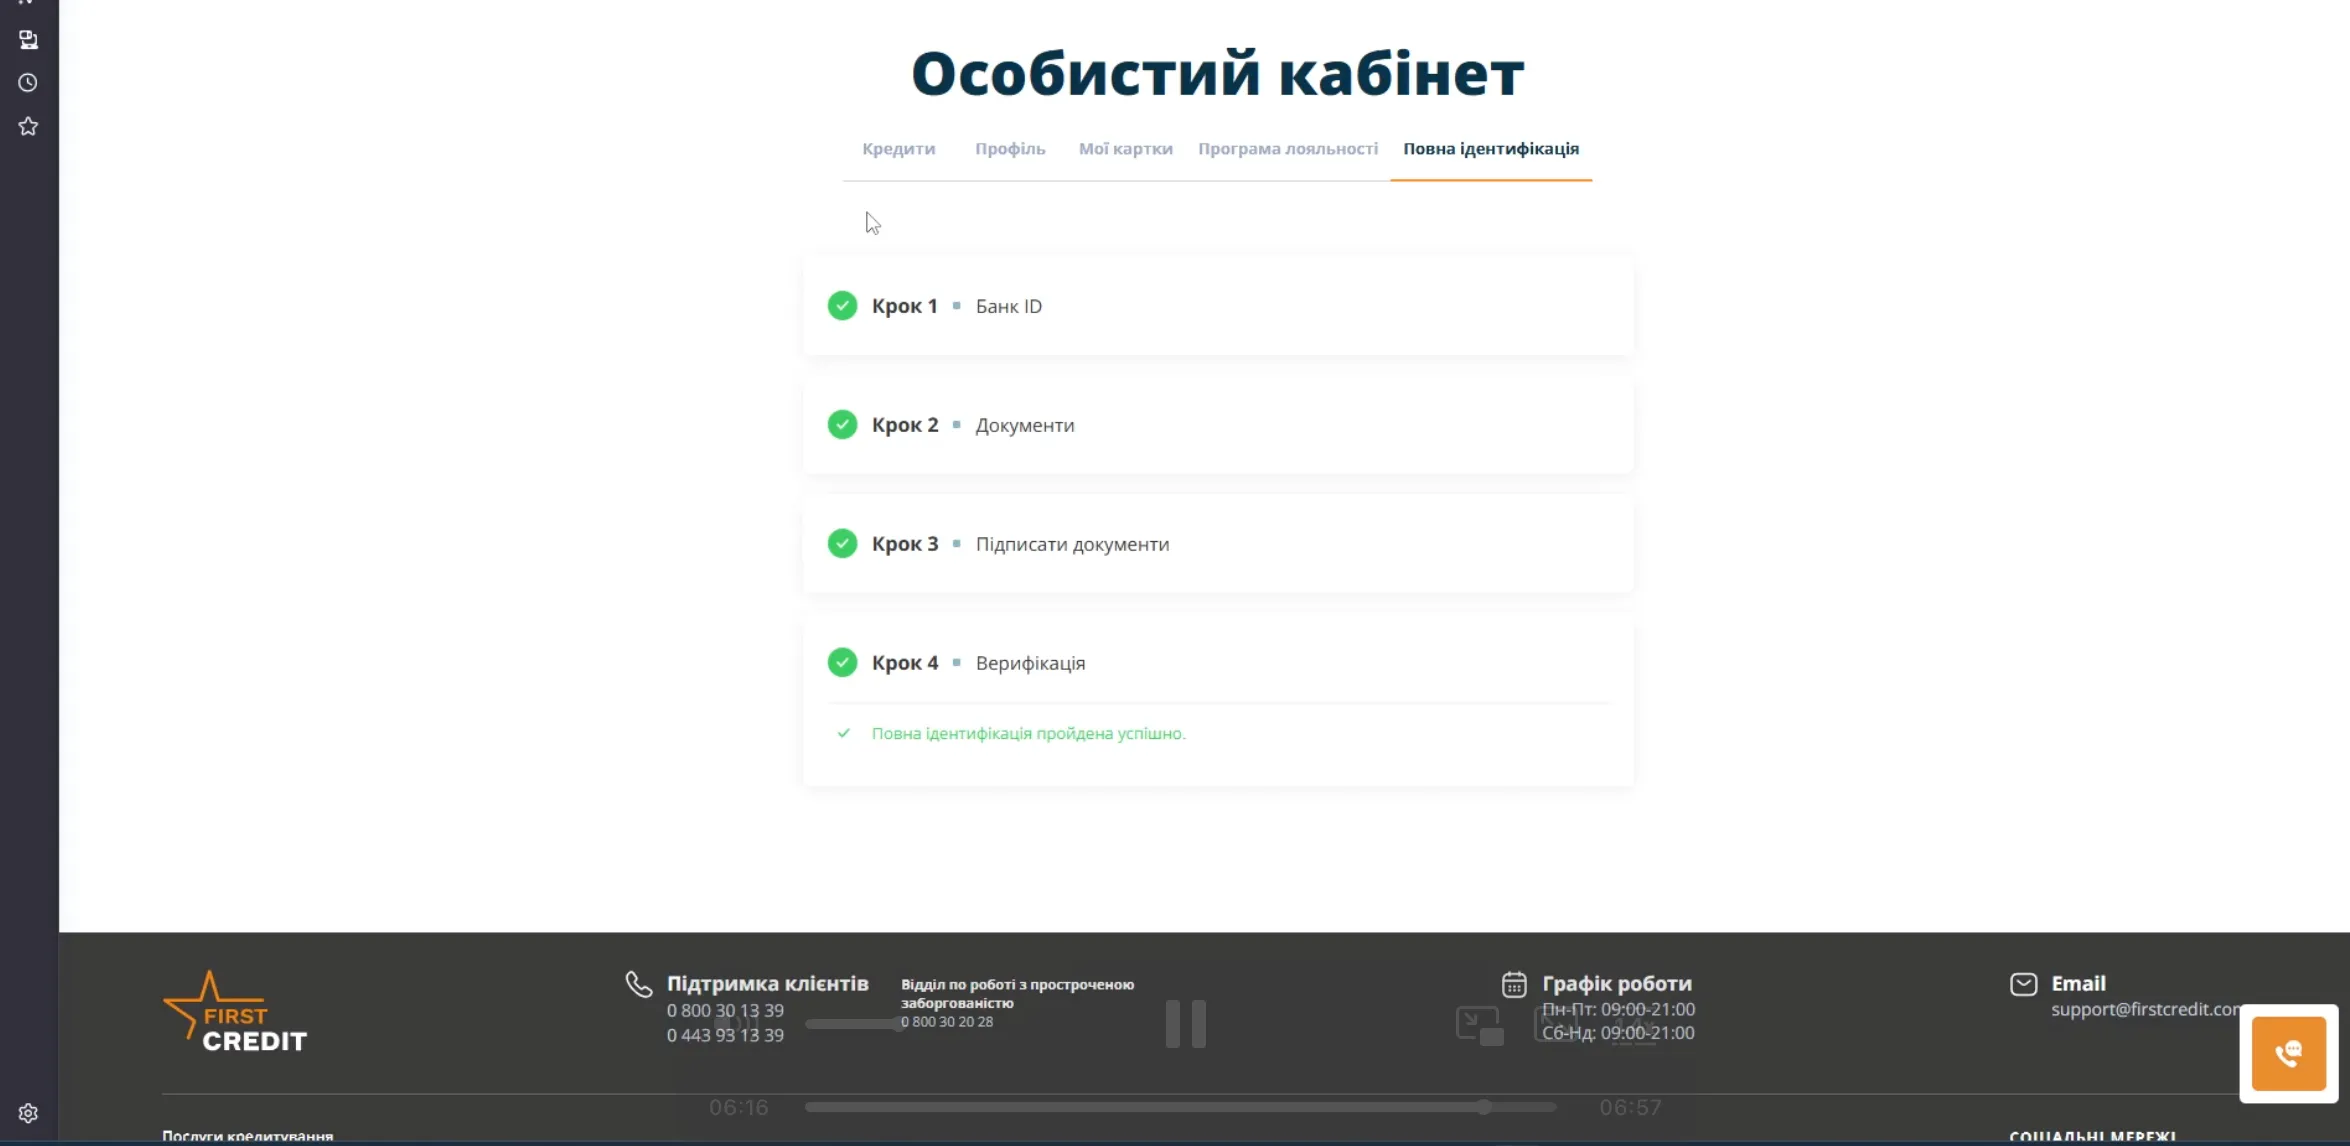Click the green checkmark on Крок 4

tap(842, 661)
